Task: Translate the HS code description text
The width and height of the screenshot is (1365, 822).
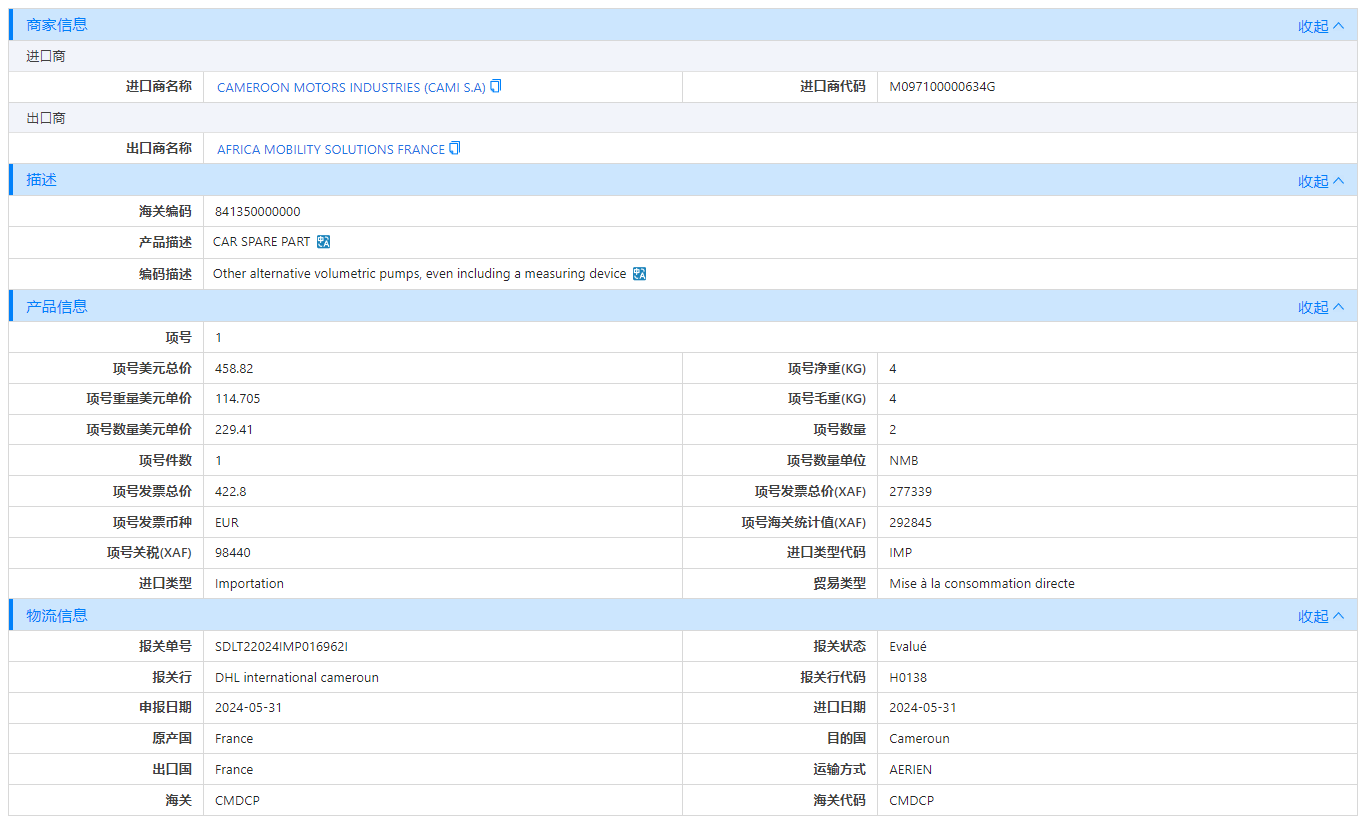Action: pos(638,273)
